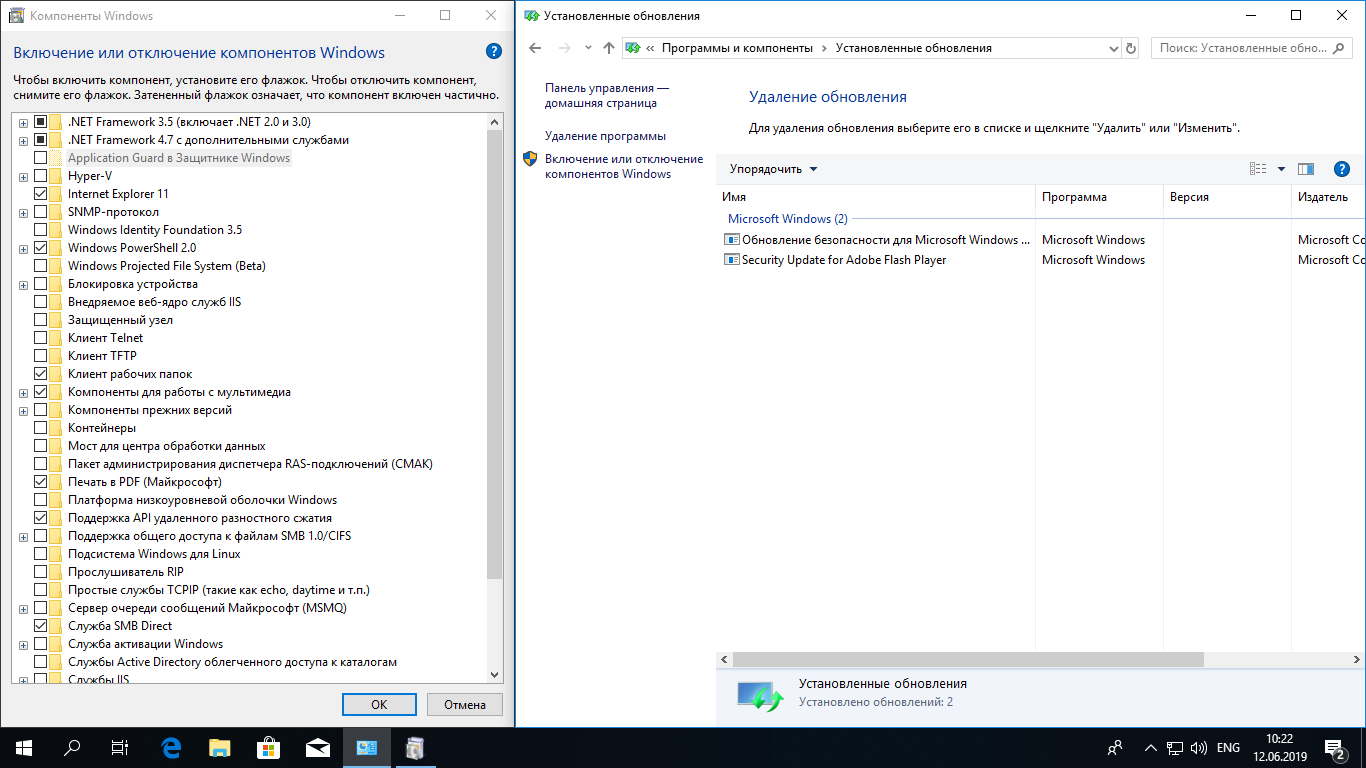Click the Отмена button

point(465,704)
